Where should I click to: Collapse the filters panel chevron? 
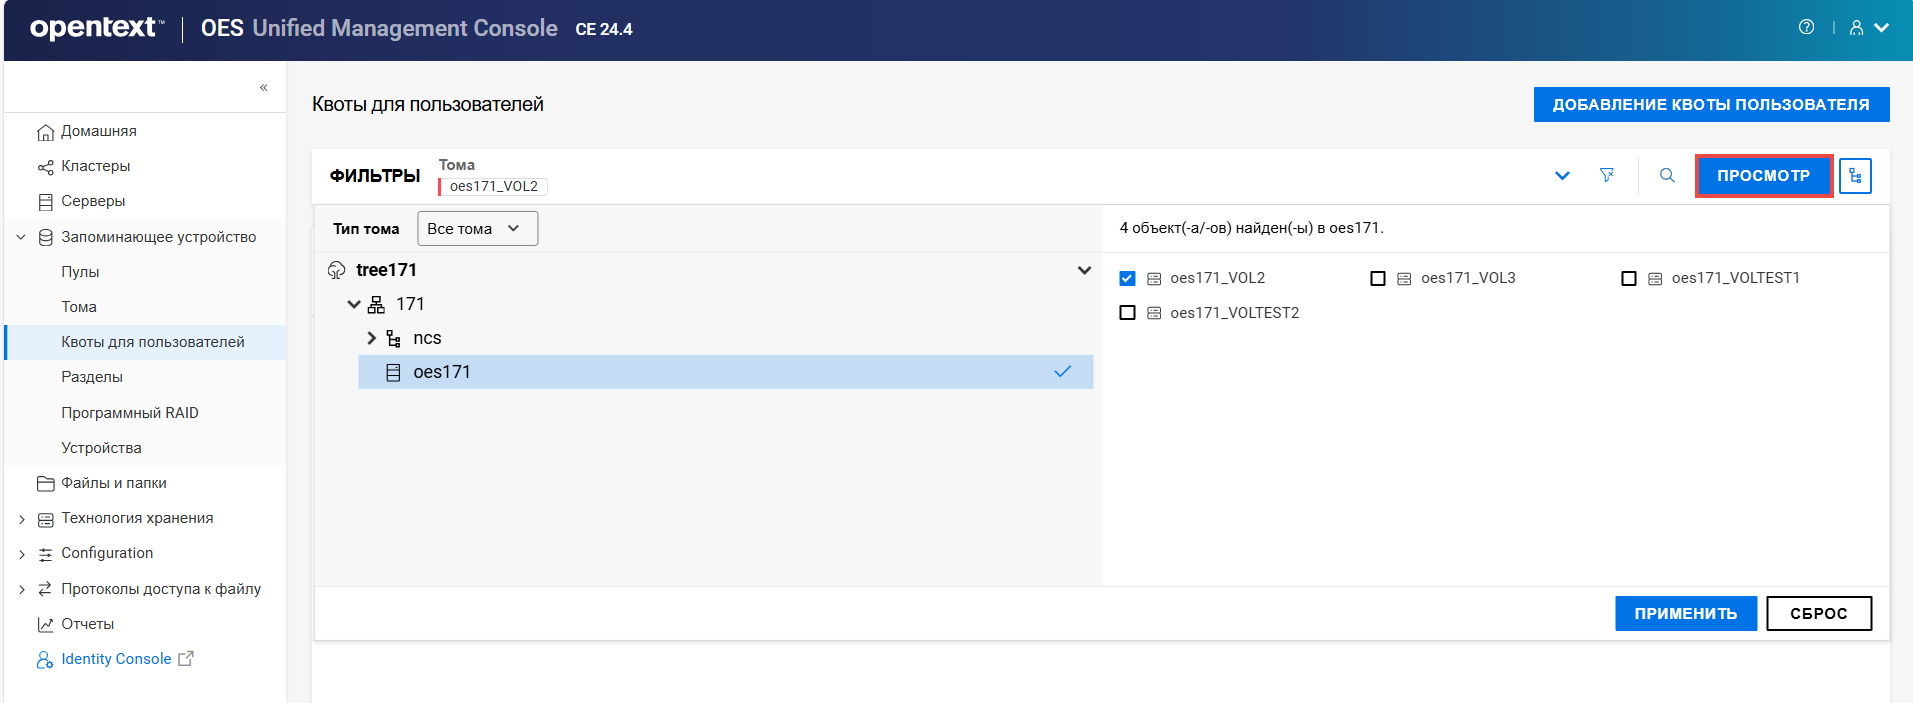click(1562, 176)
